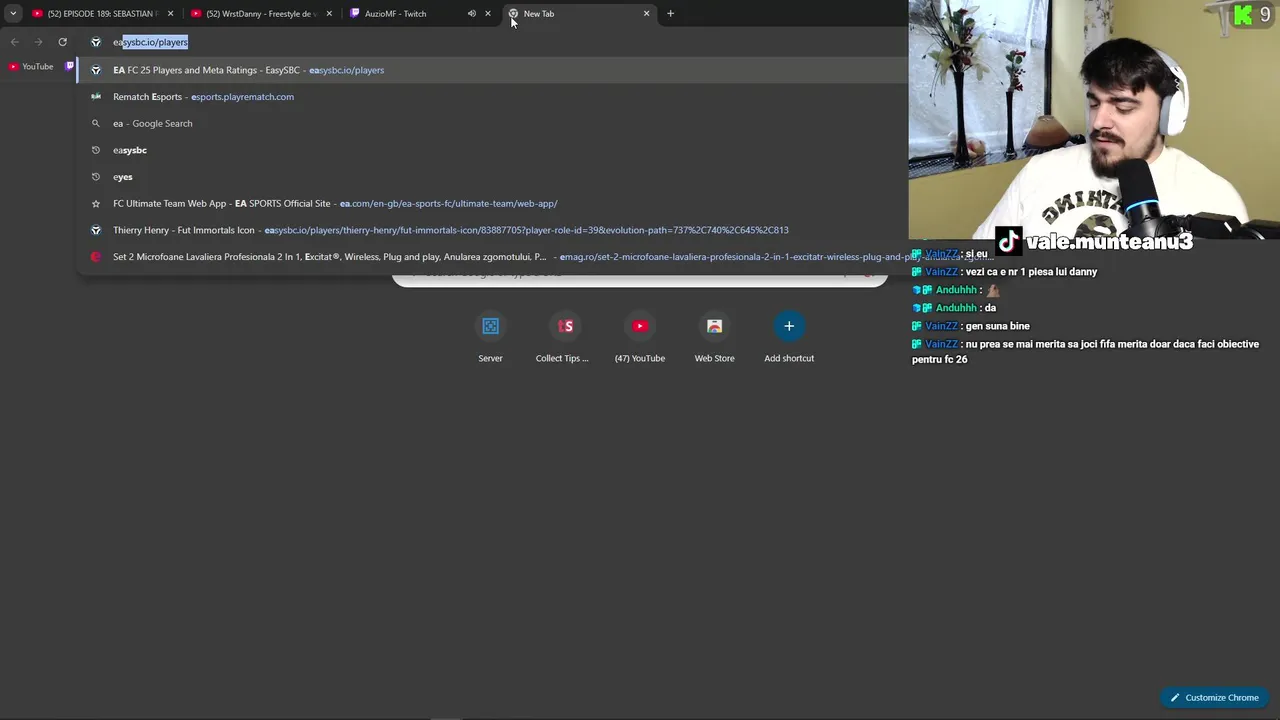Image resolution: width=1280 pixels, height=720 pixels.
Task: Click the search magnifier icon beside 'ea'
Action: [96, 123]
